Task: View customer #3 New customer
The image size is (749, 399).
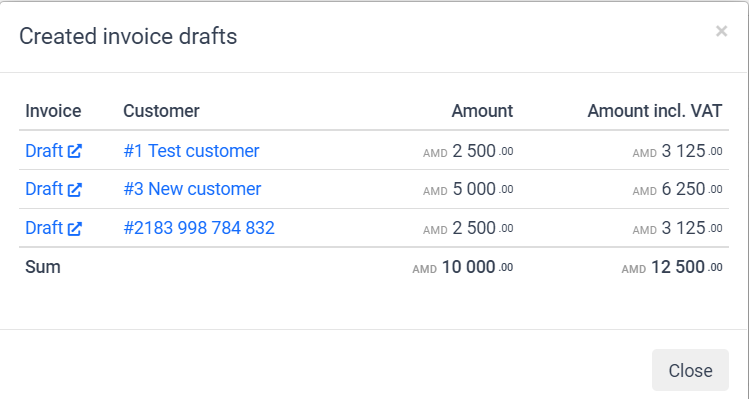Action: (192, 189)
